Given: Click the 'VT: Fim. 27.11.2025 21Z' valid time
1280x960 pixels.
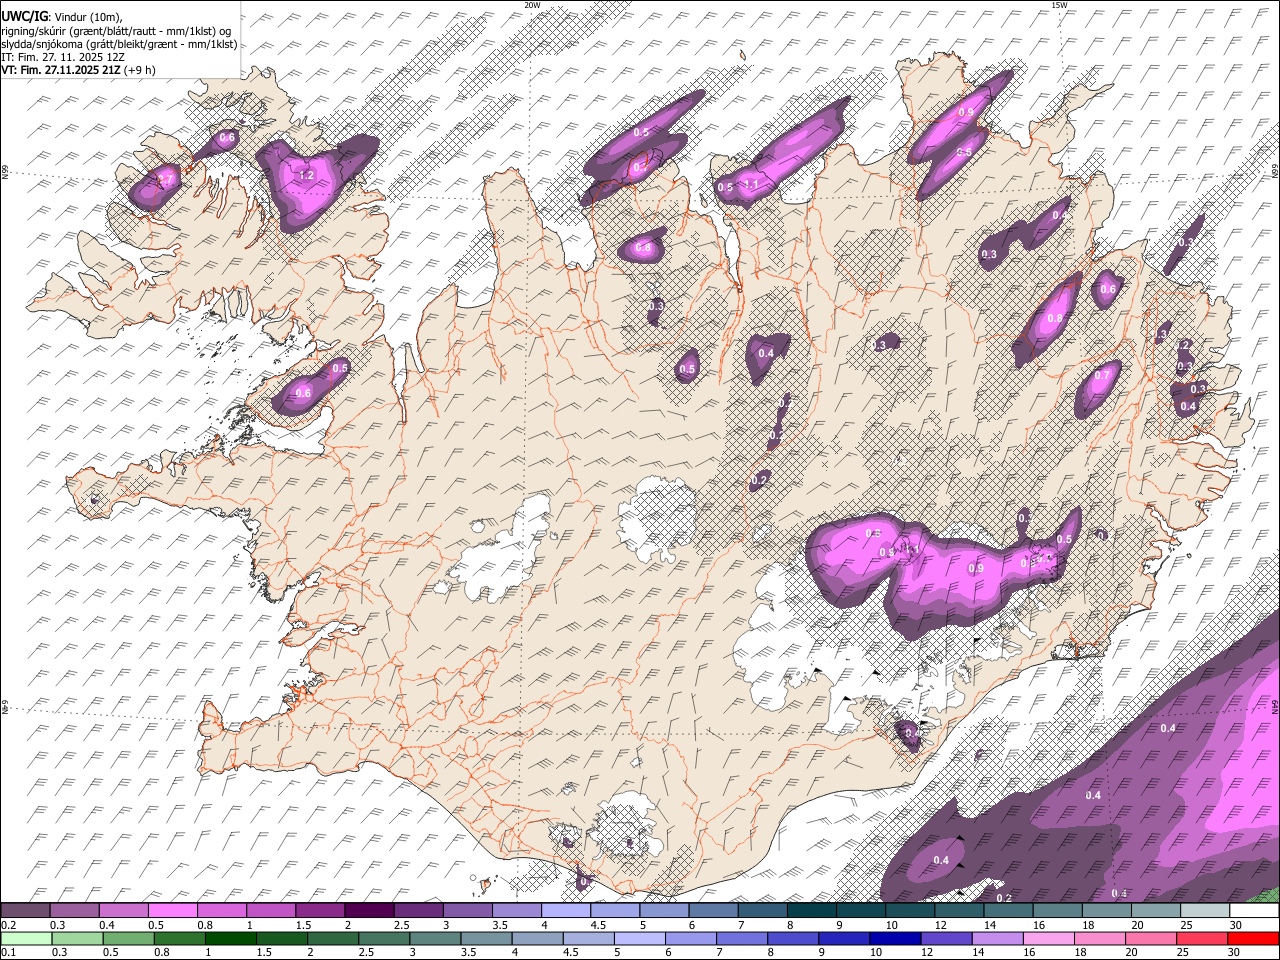Looking at the screenshot, I should [x=60, y=70].
